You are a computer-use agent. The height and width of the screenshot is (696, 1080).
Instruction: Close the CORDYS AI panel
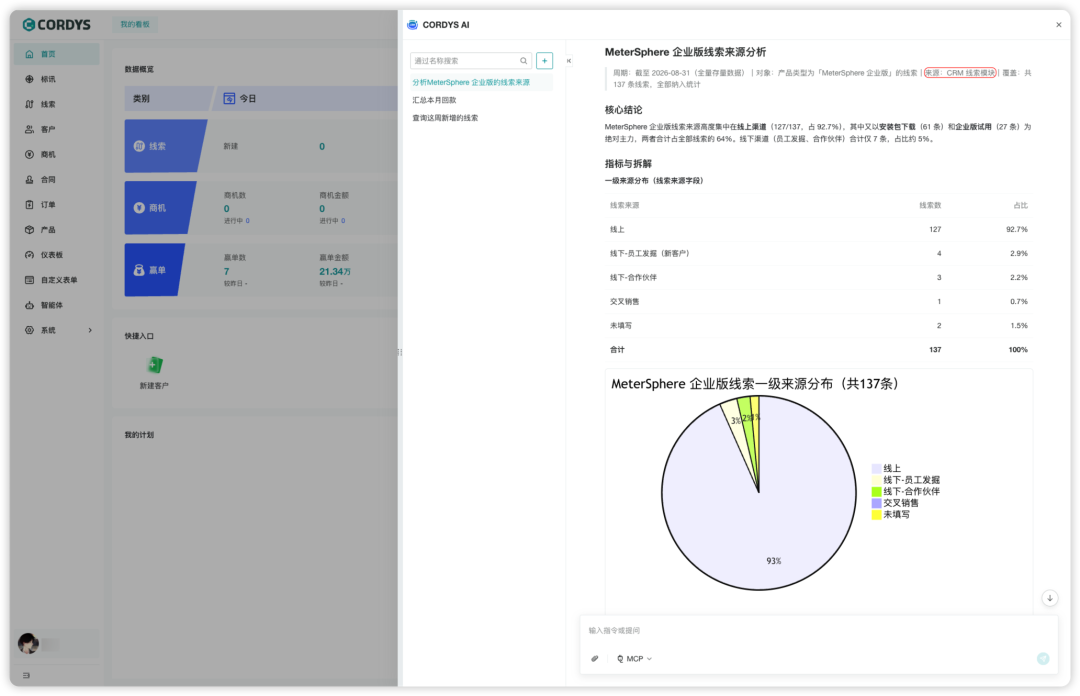click(1059, 25)
